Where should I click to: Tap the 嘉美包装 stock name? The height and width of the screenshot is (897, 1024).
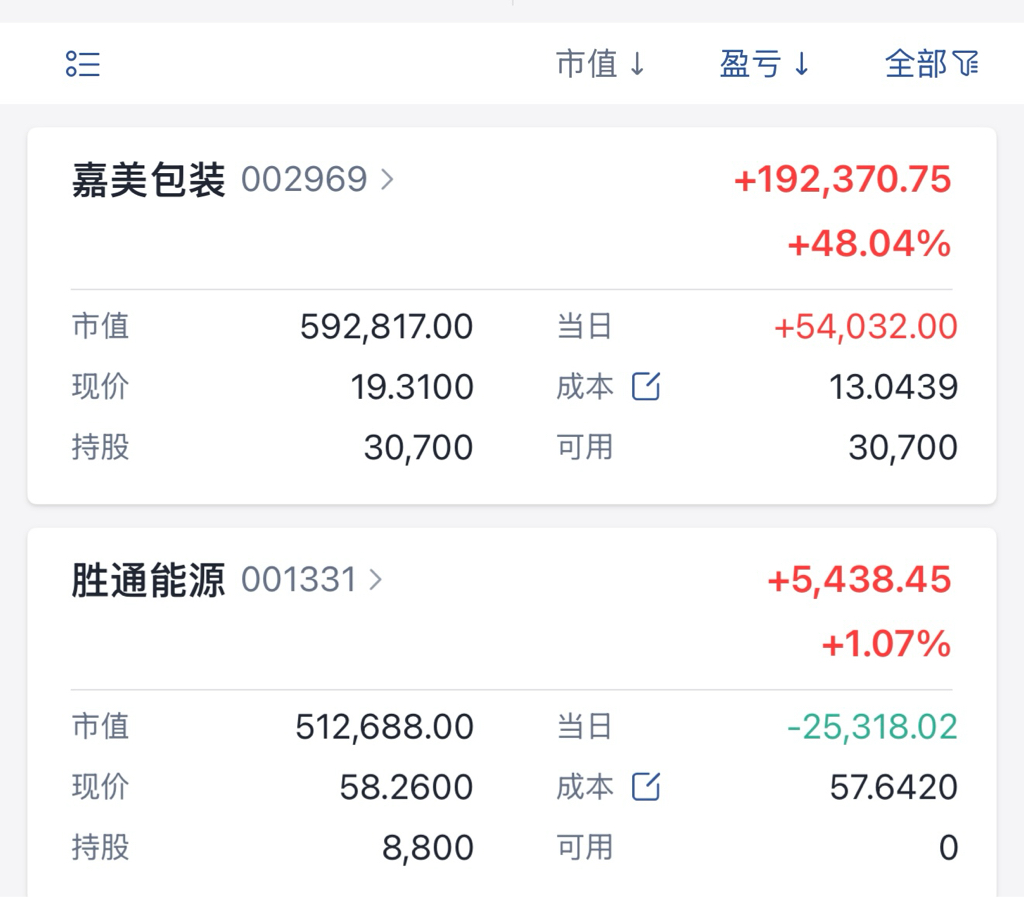coord(149,180)
